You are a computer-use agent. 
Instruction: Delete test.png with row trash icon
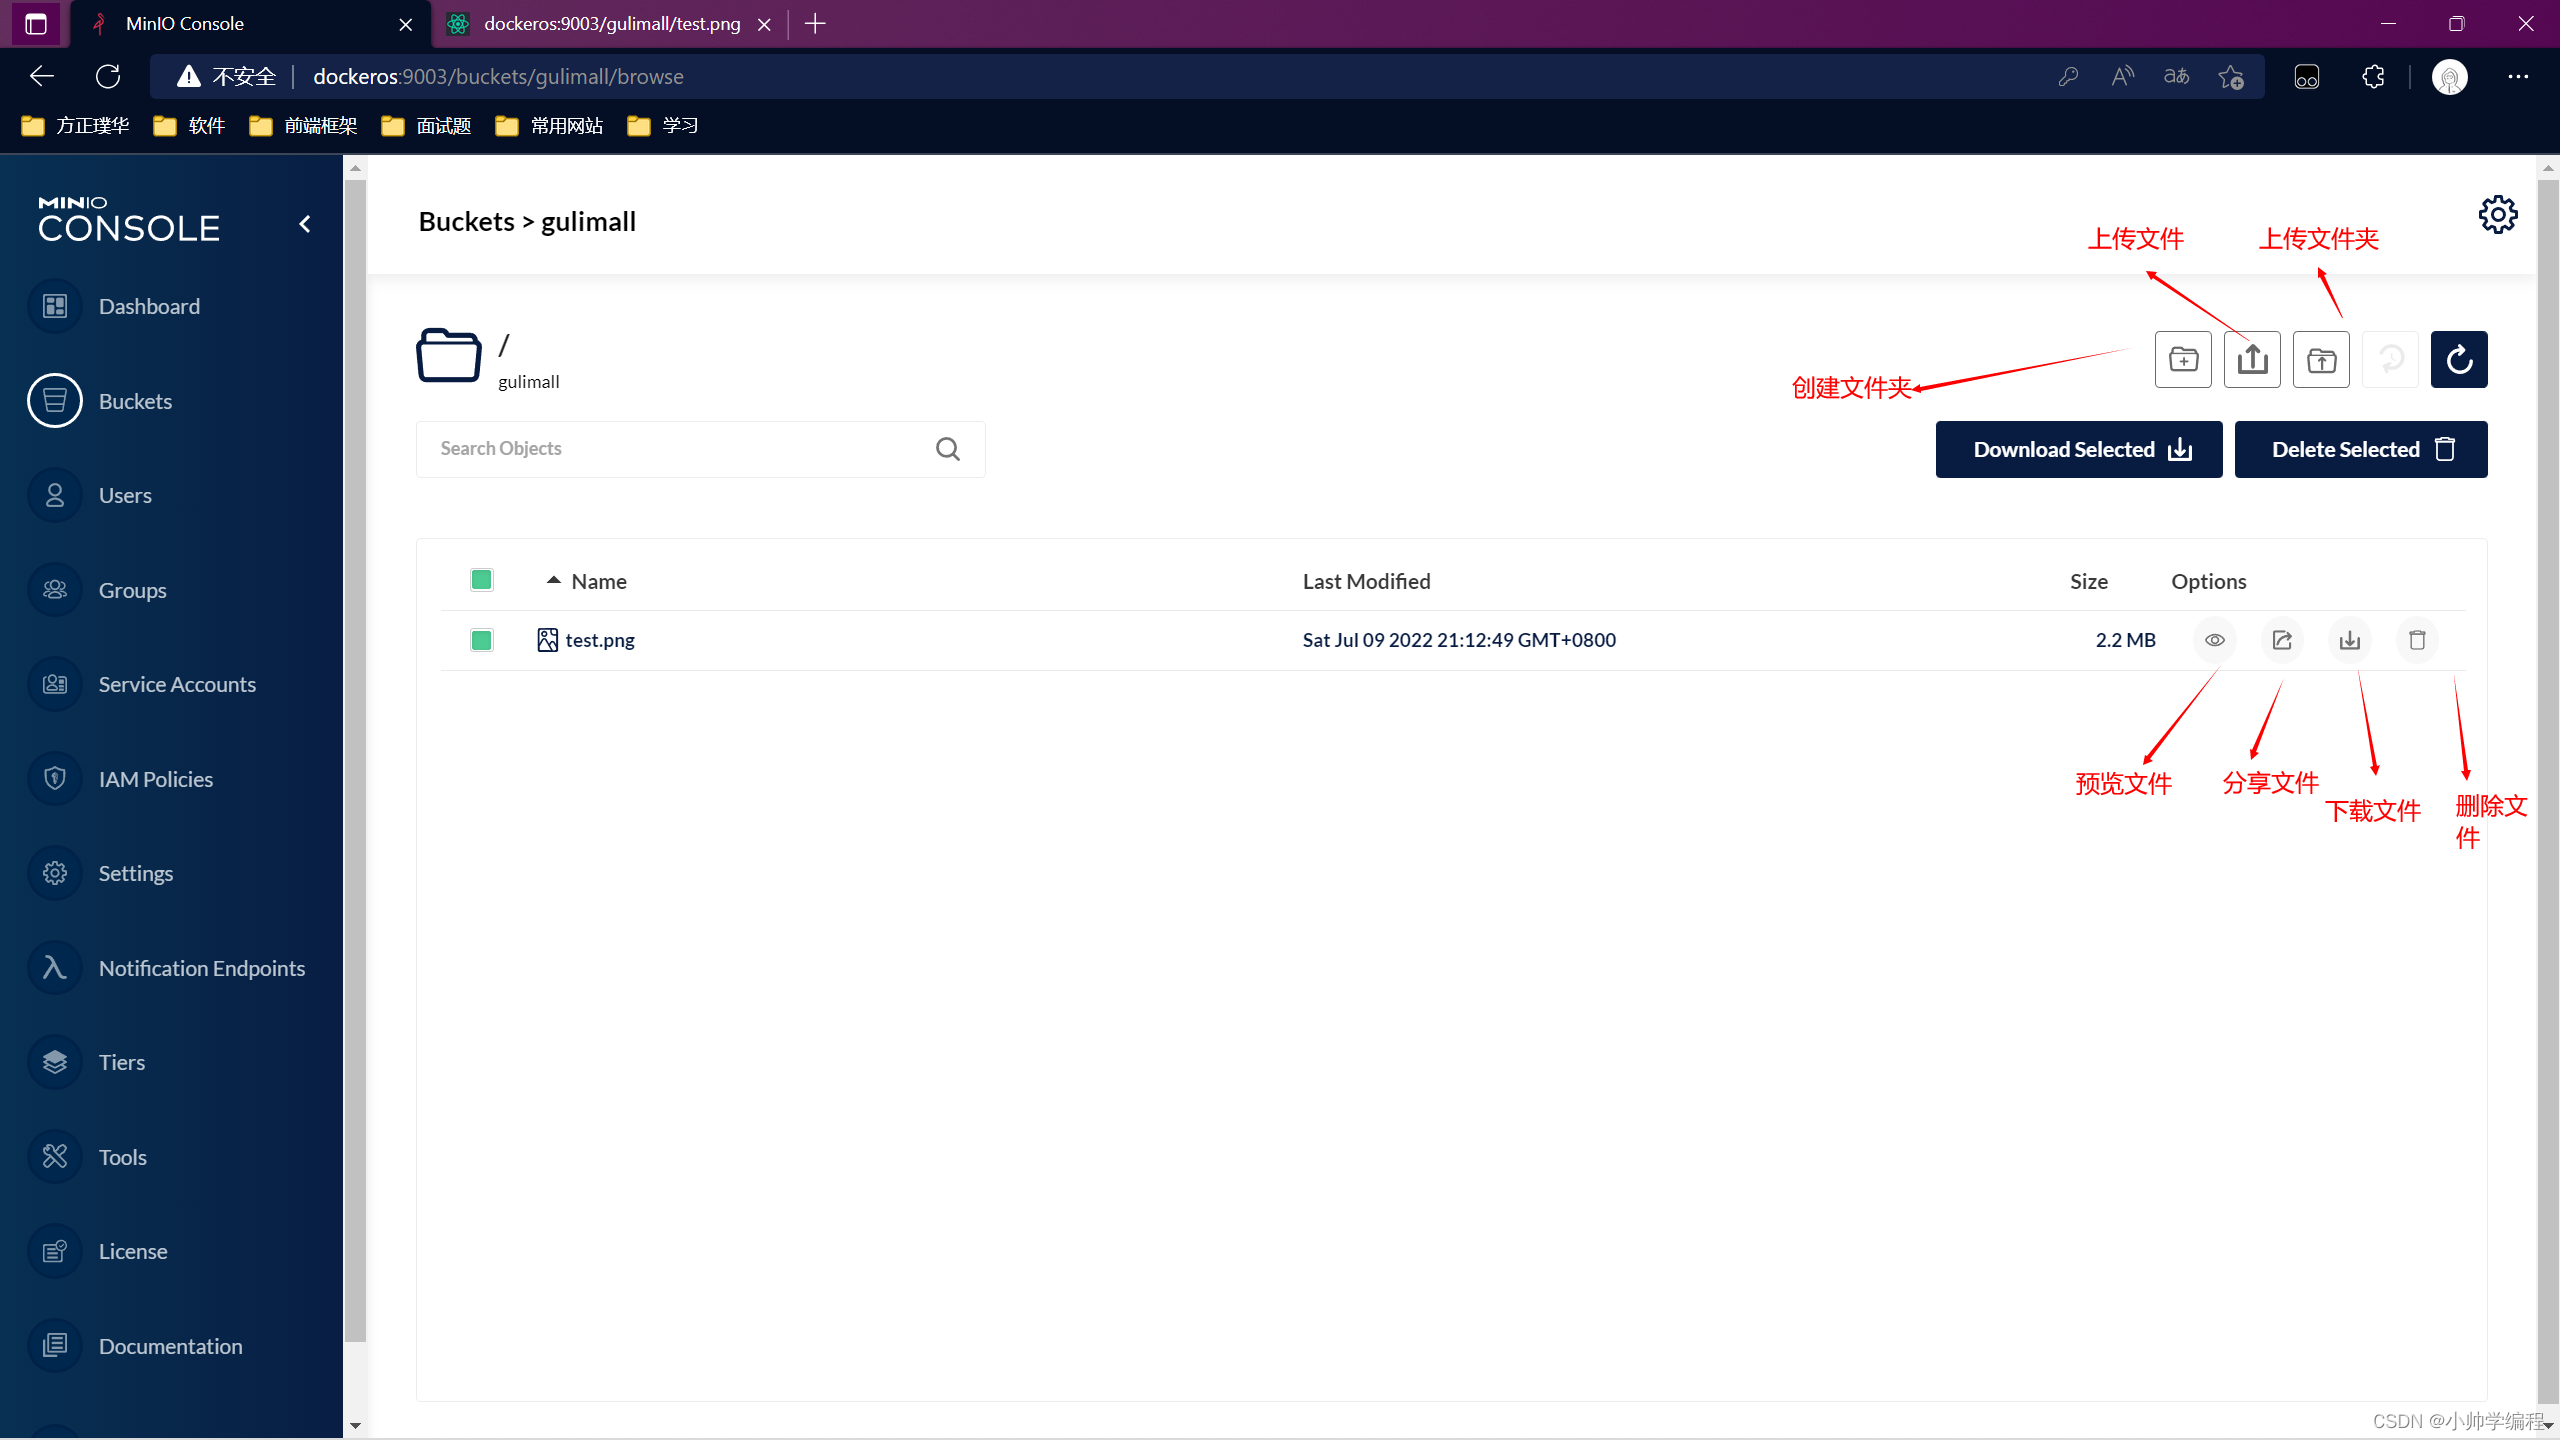coord(2417,640)
